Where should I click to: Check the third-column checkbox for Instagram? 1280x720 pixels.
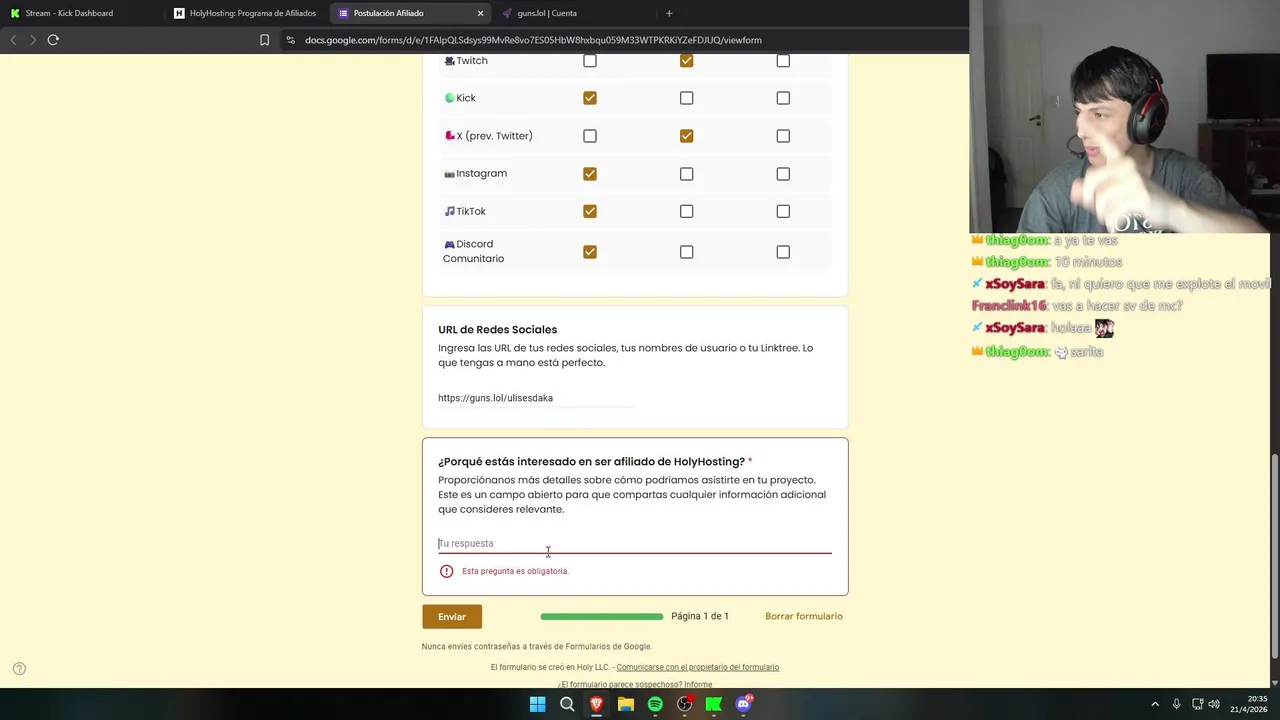coord(783,174)
